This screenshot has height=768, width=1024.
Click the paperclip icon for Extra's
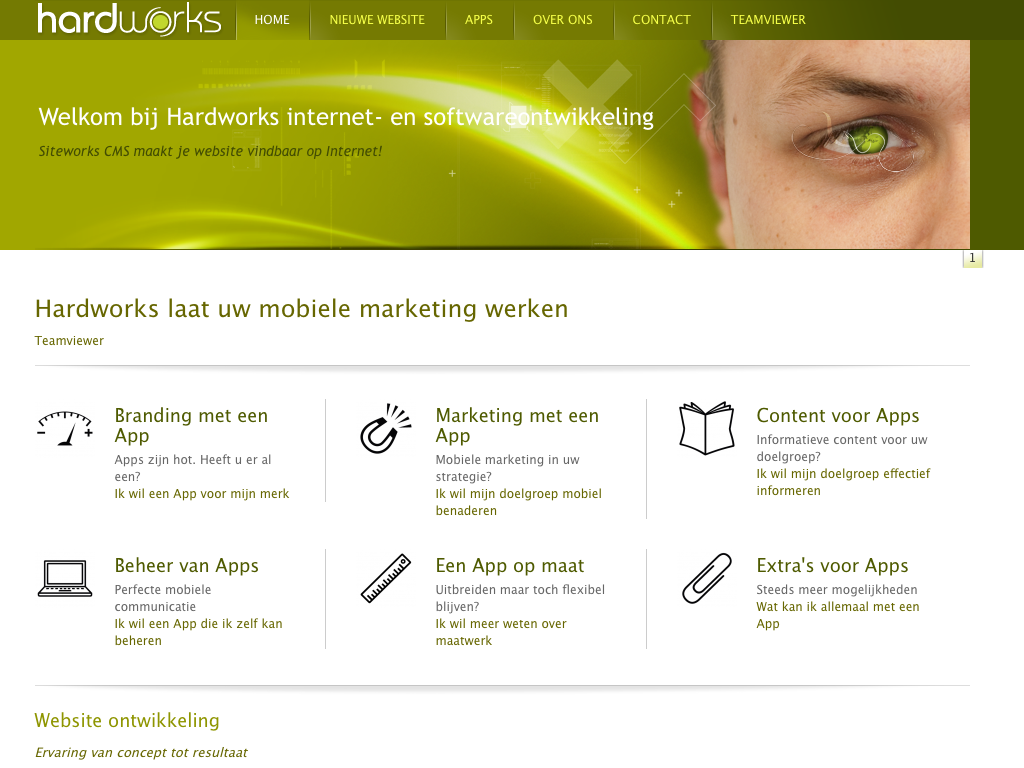[x=707, y=579]
